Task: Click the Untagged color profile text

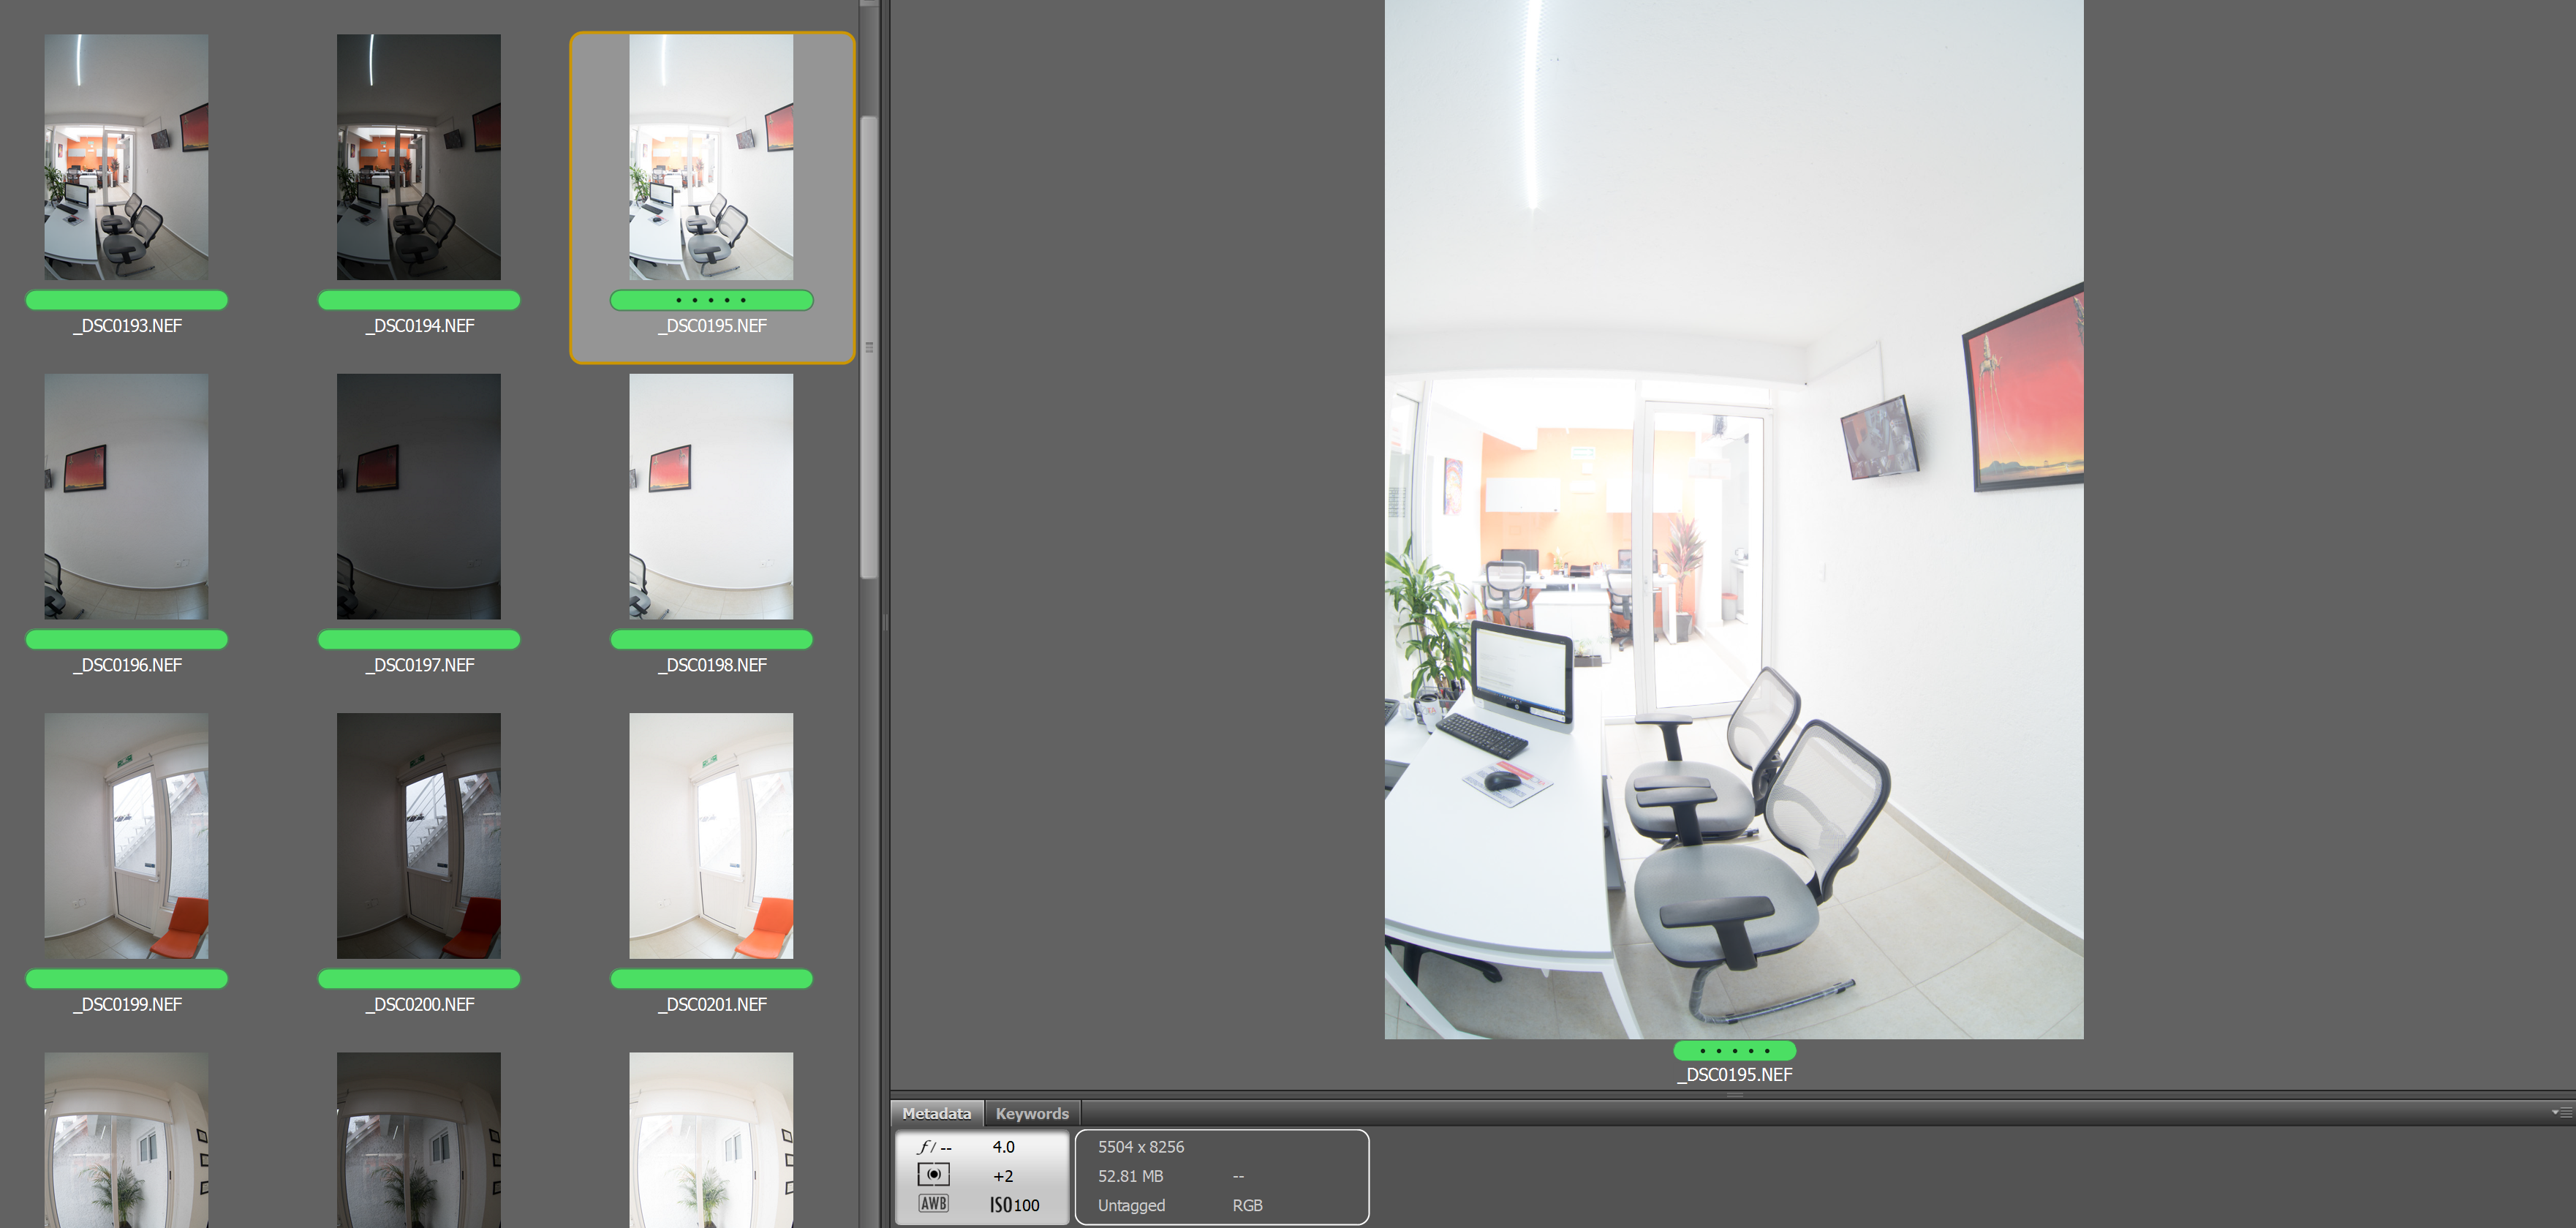Action: point(1131,1205)
